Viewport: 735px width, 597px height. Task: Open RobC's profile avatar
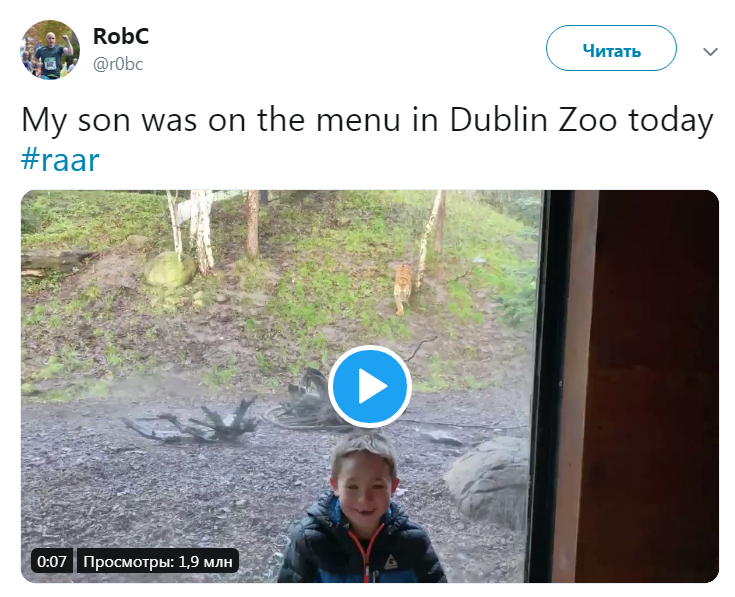[x=50, y=49]
